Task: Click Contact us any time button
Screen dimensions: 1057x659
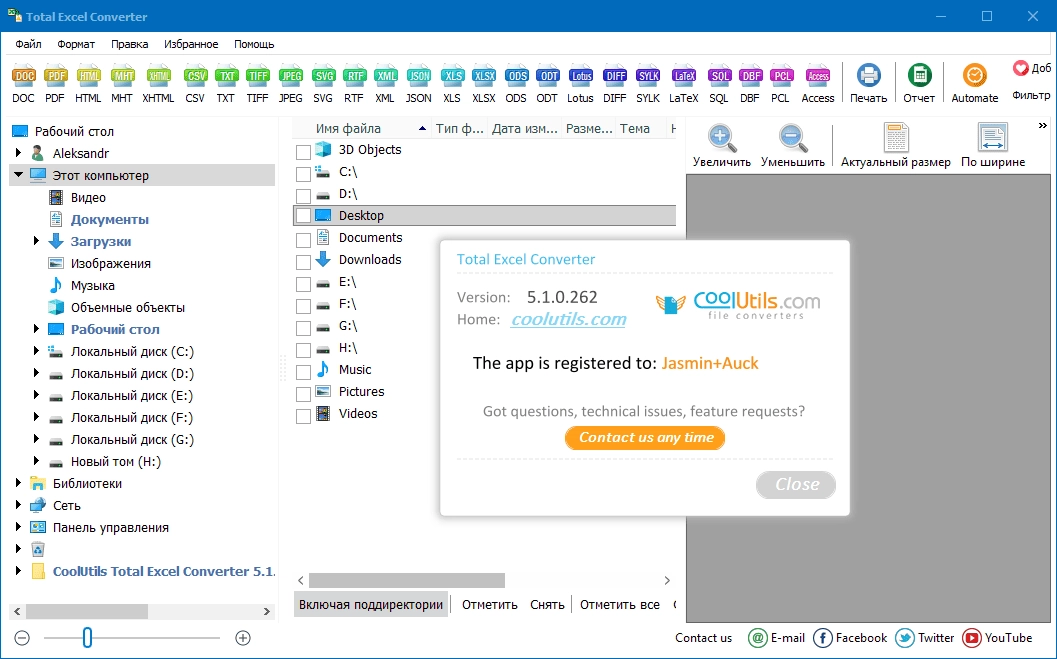Action: pos(645,438)
